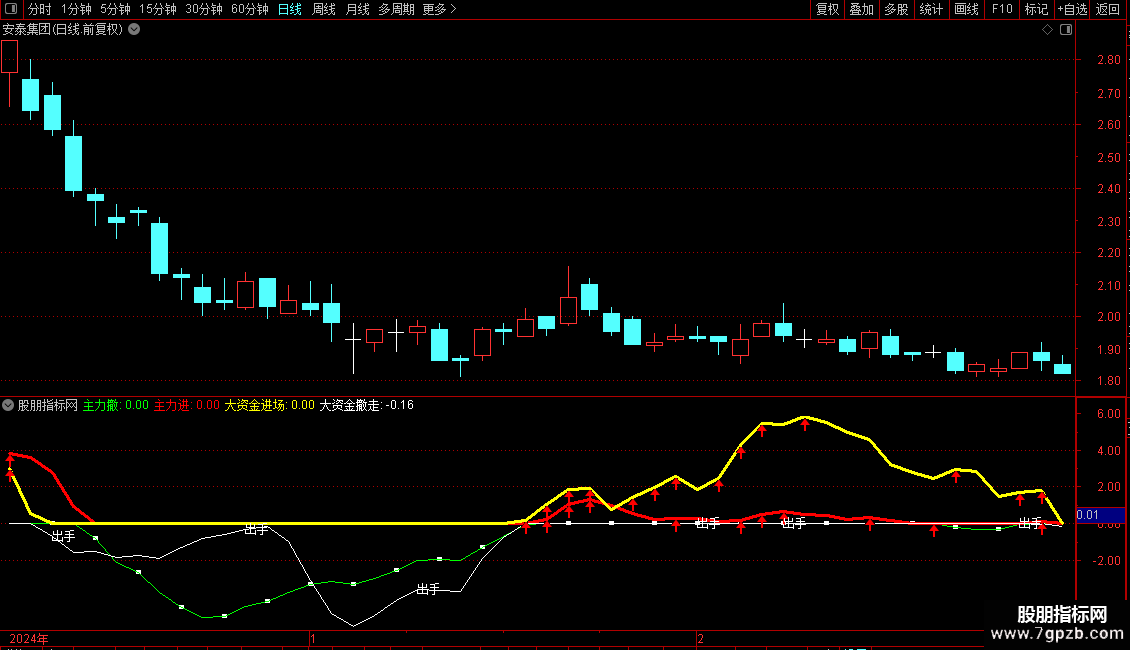
Task: Open the 多周期 multi-period view
Action: tap(396, 9)
